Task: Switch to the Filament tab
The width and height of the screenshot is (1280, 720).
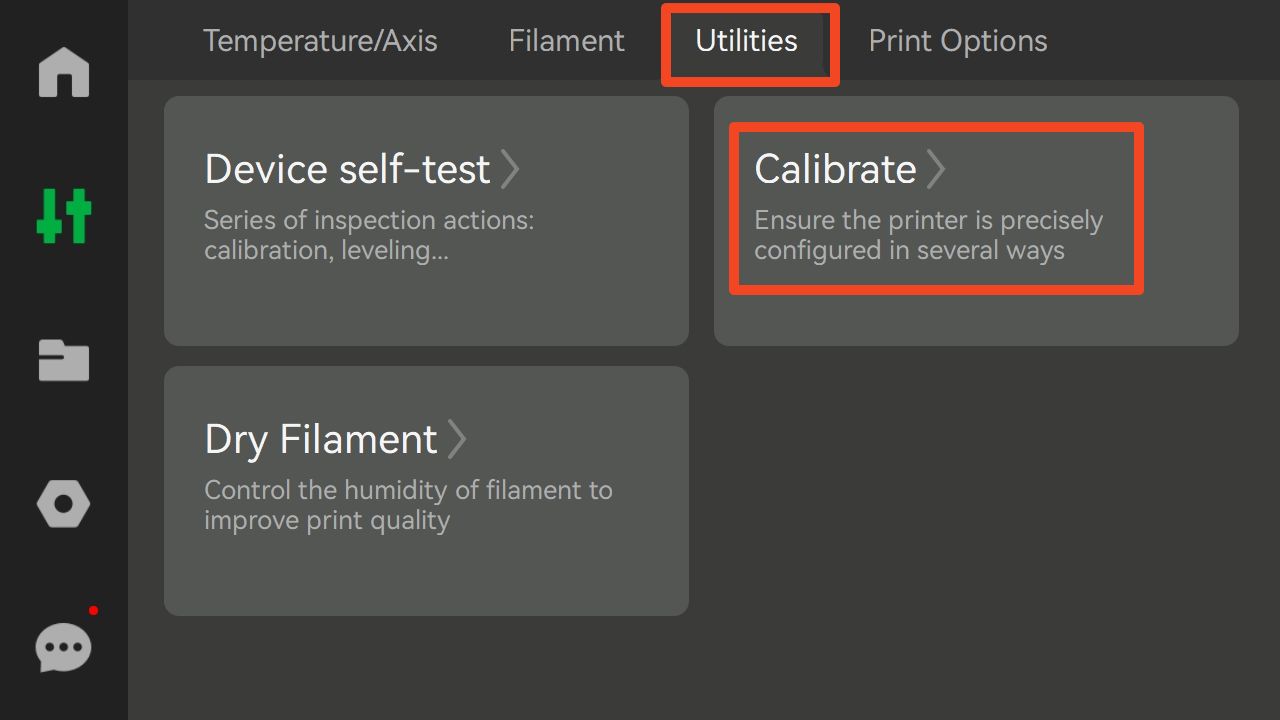Action: pyautogui.click(x=566, y=41)
